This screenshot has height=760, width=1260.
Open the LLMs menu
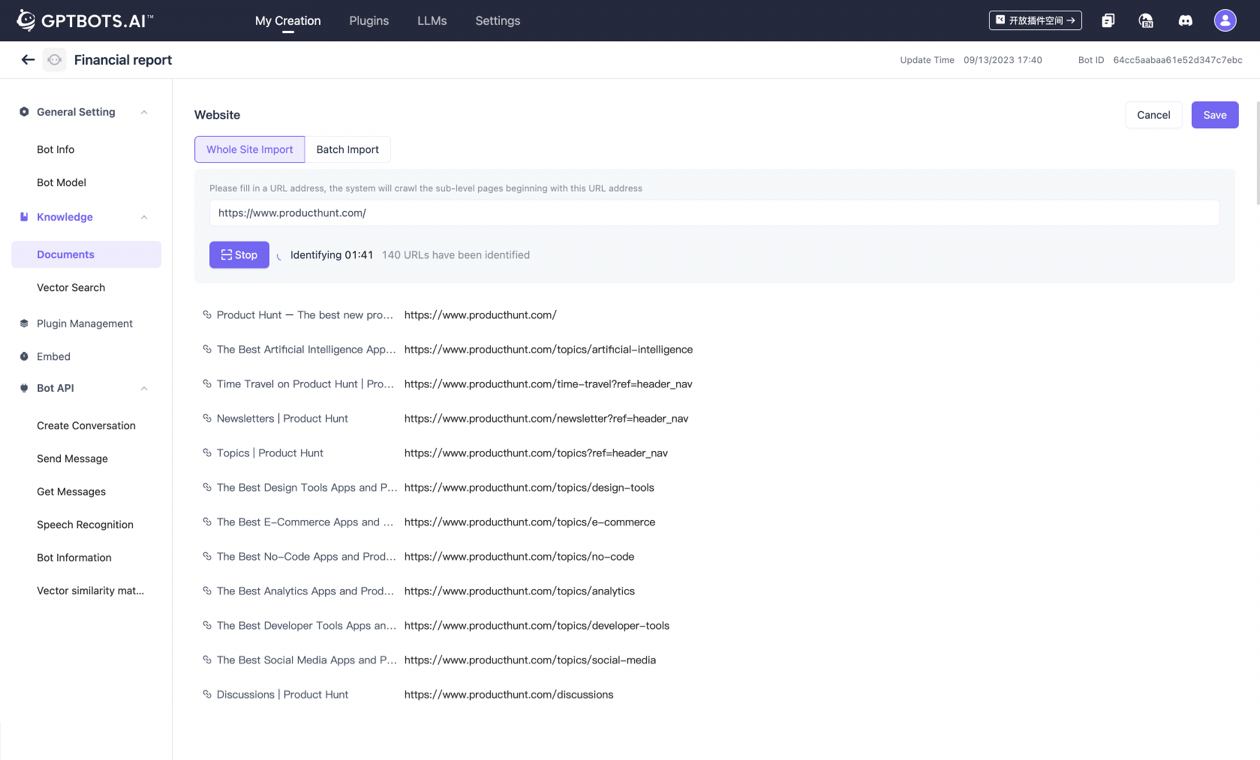point(432,20)
